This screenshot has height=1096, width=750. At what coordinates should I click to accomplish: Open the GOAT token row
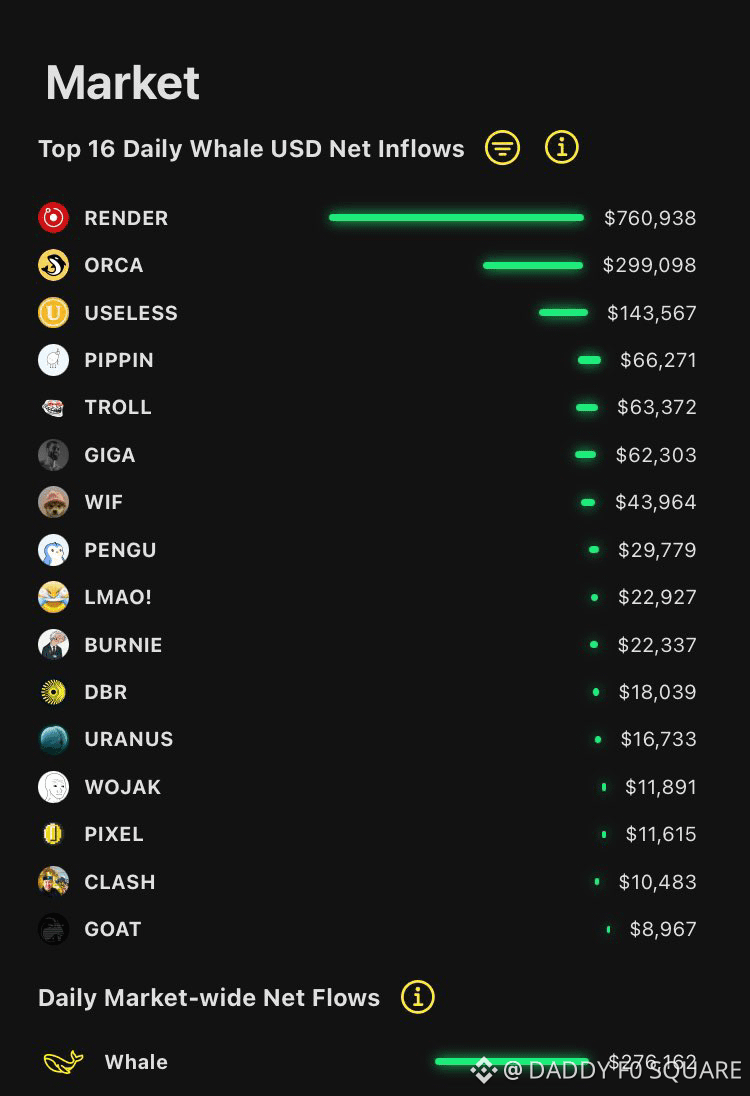point(367,929)
